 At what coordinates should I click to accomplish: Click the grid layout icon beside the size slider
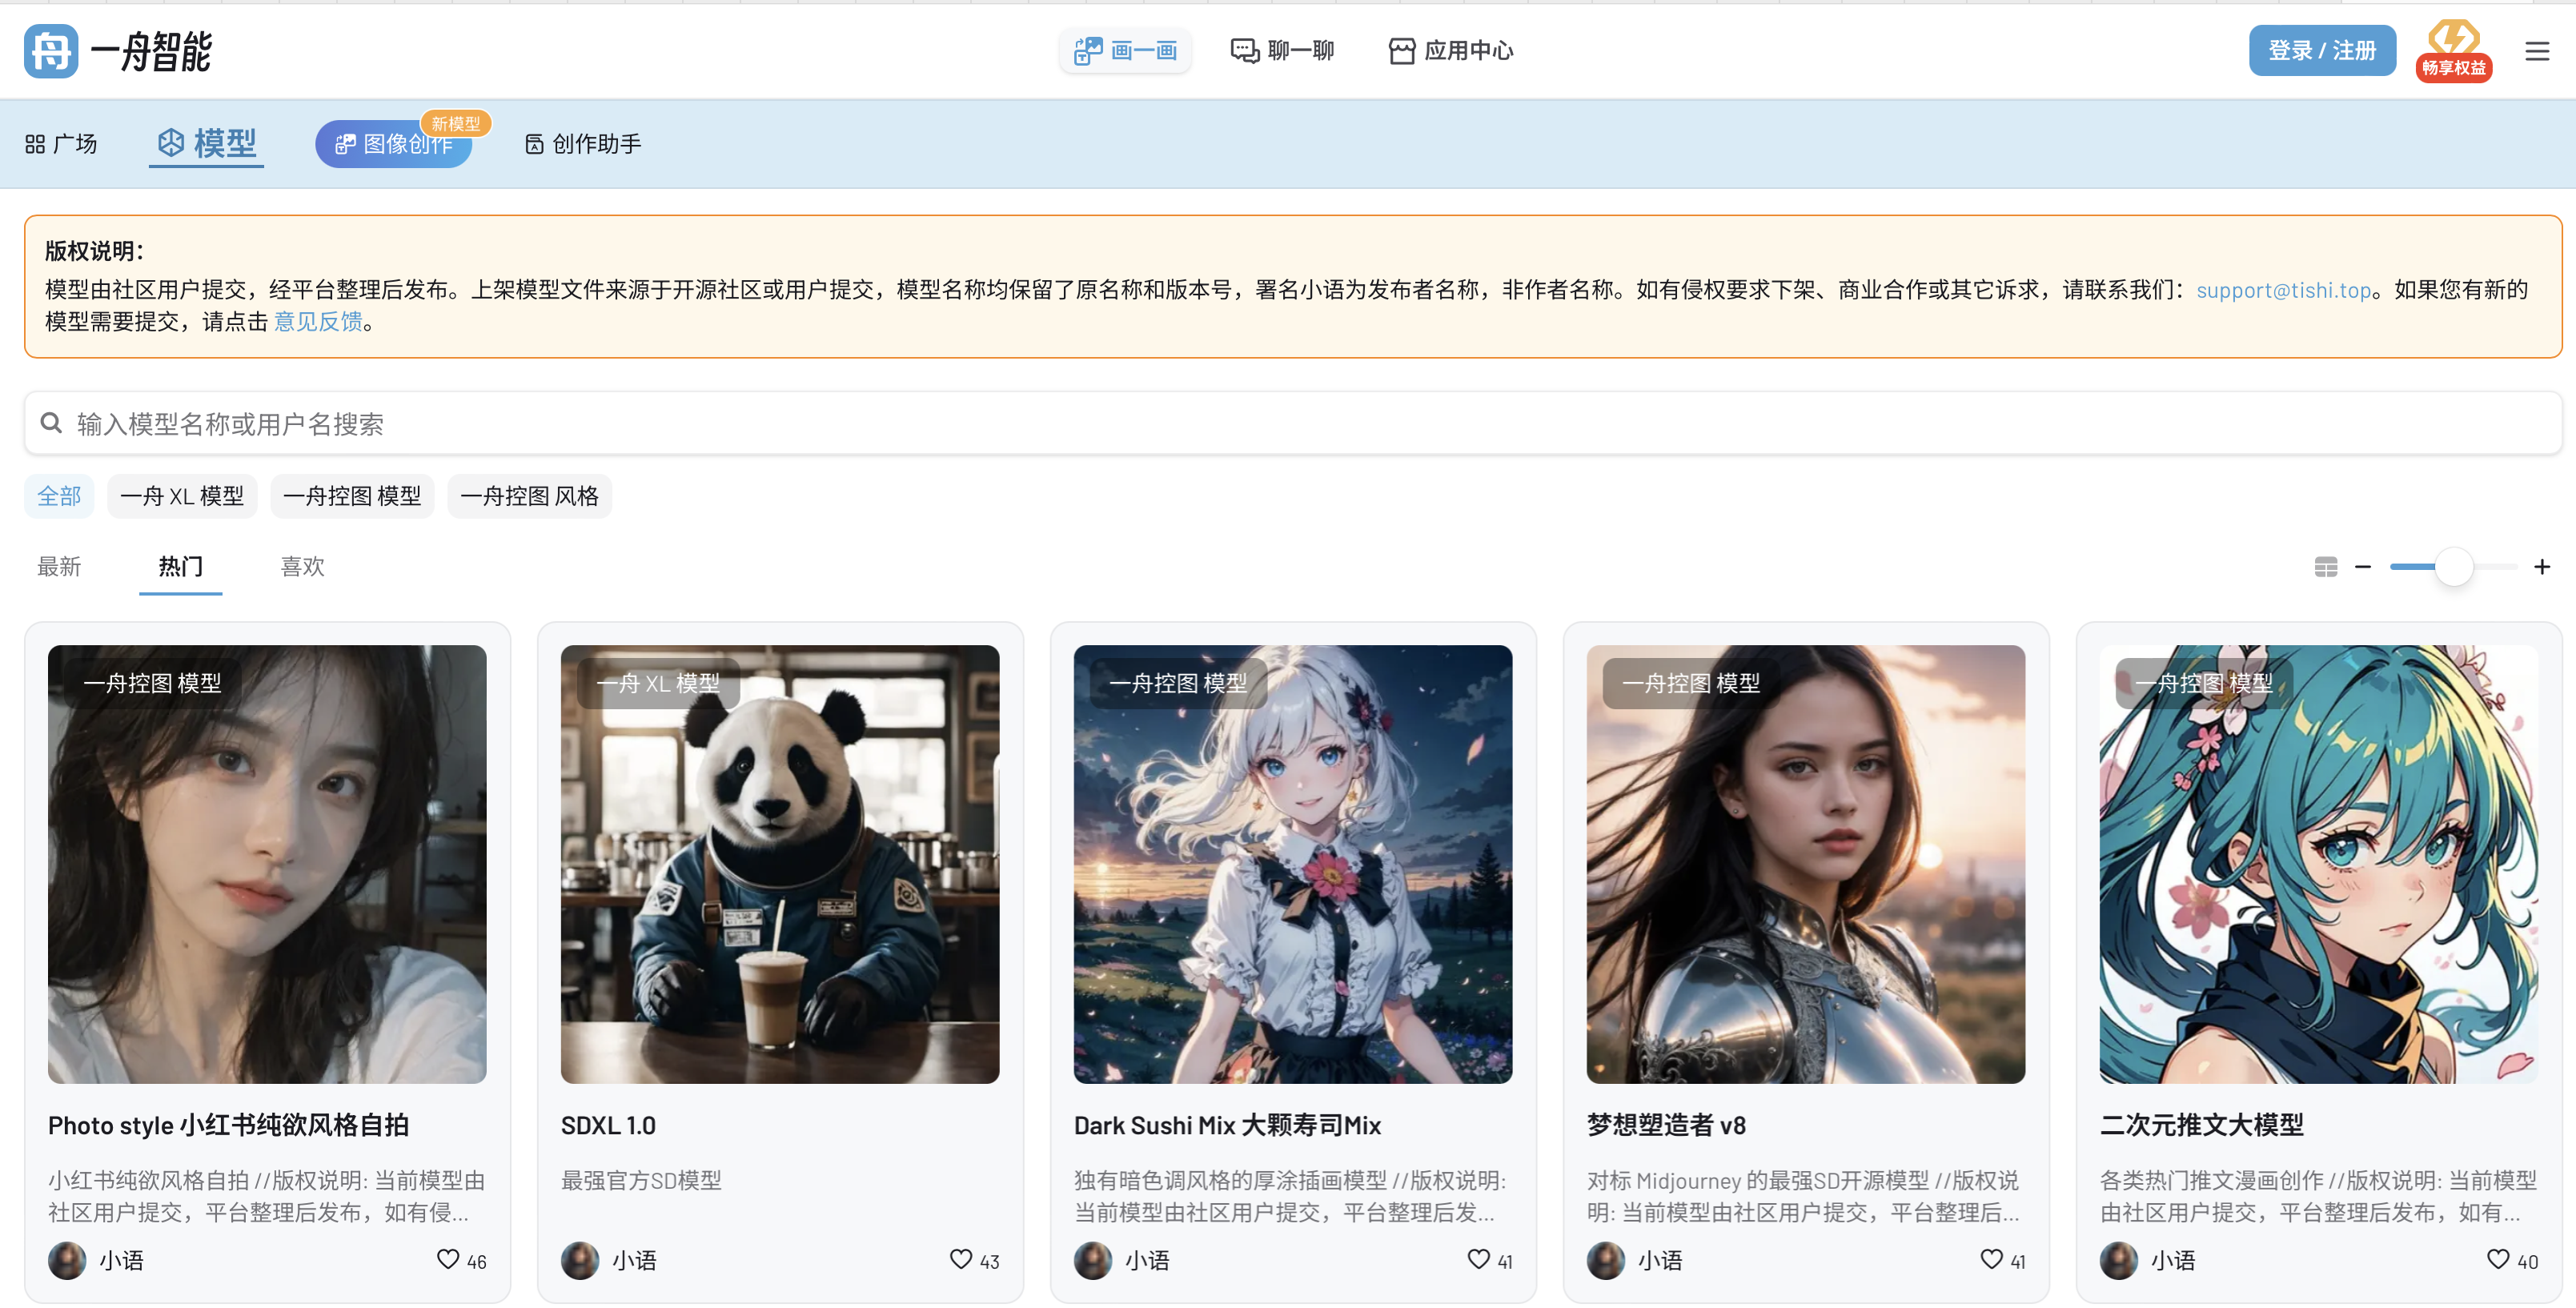(2325, 567)
